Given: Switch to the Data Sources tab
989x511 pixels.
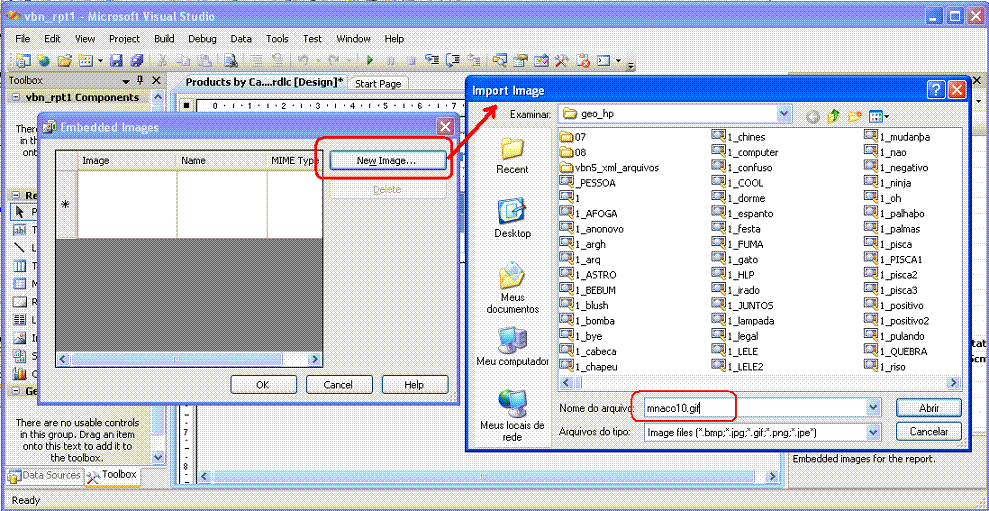Looking at the screenshot, I should [45, 475].
